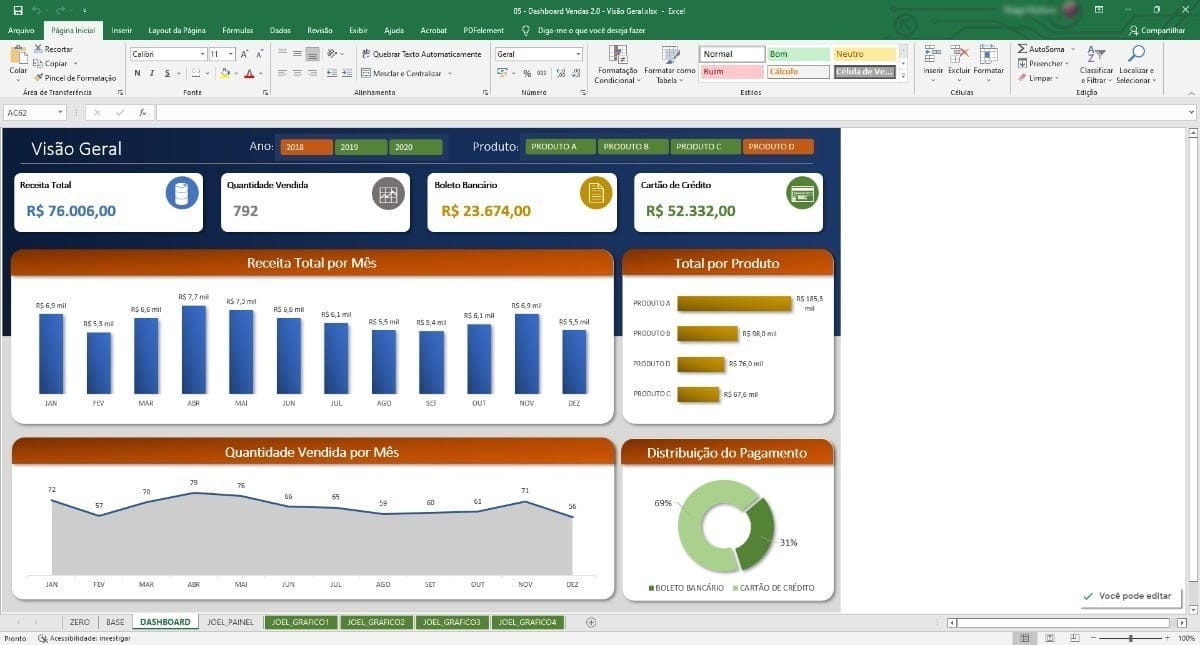The image size is (1200, 645).
Task: Click the Recortar scissors icon
Action: point(38,49)
